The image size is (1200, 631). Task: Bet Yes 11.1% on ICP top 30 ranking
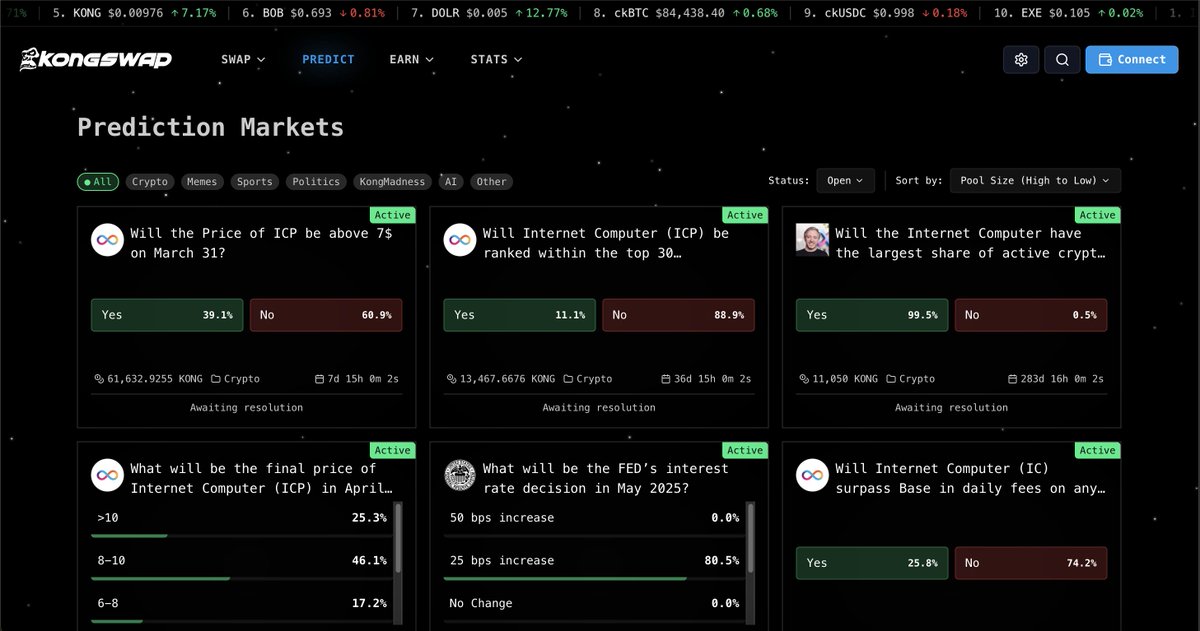click(520, 315)
